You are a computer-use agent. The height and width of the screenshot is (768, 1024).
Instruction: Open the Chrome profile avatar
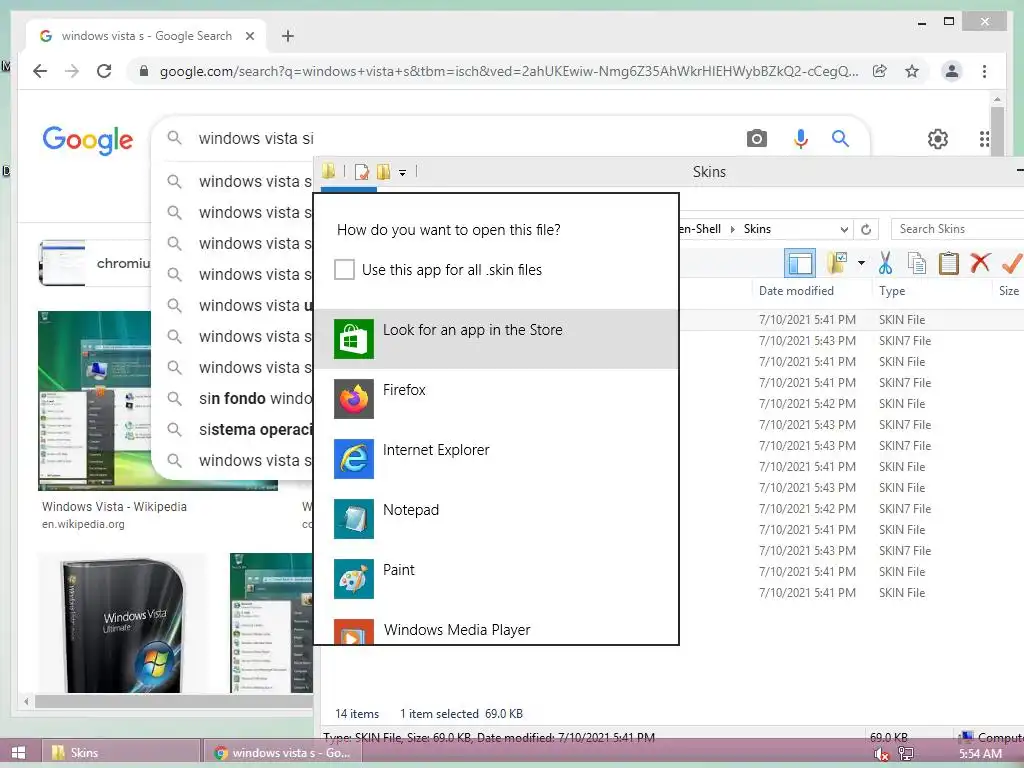[x=952, y=71]
